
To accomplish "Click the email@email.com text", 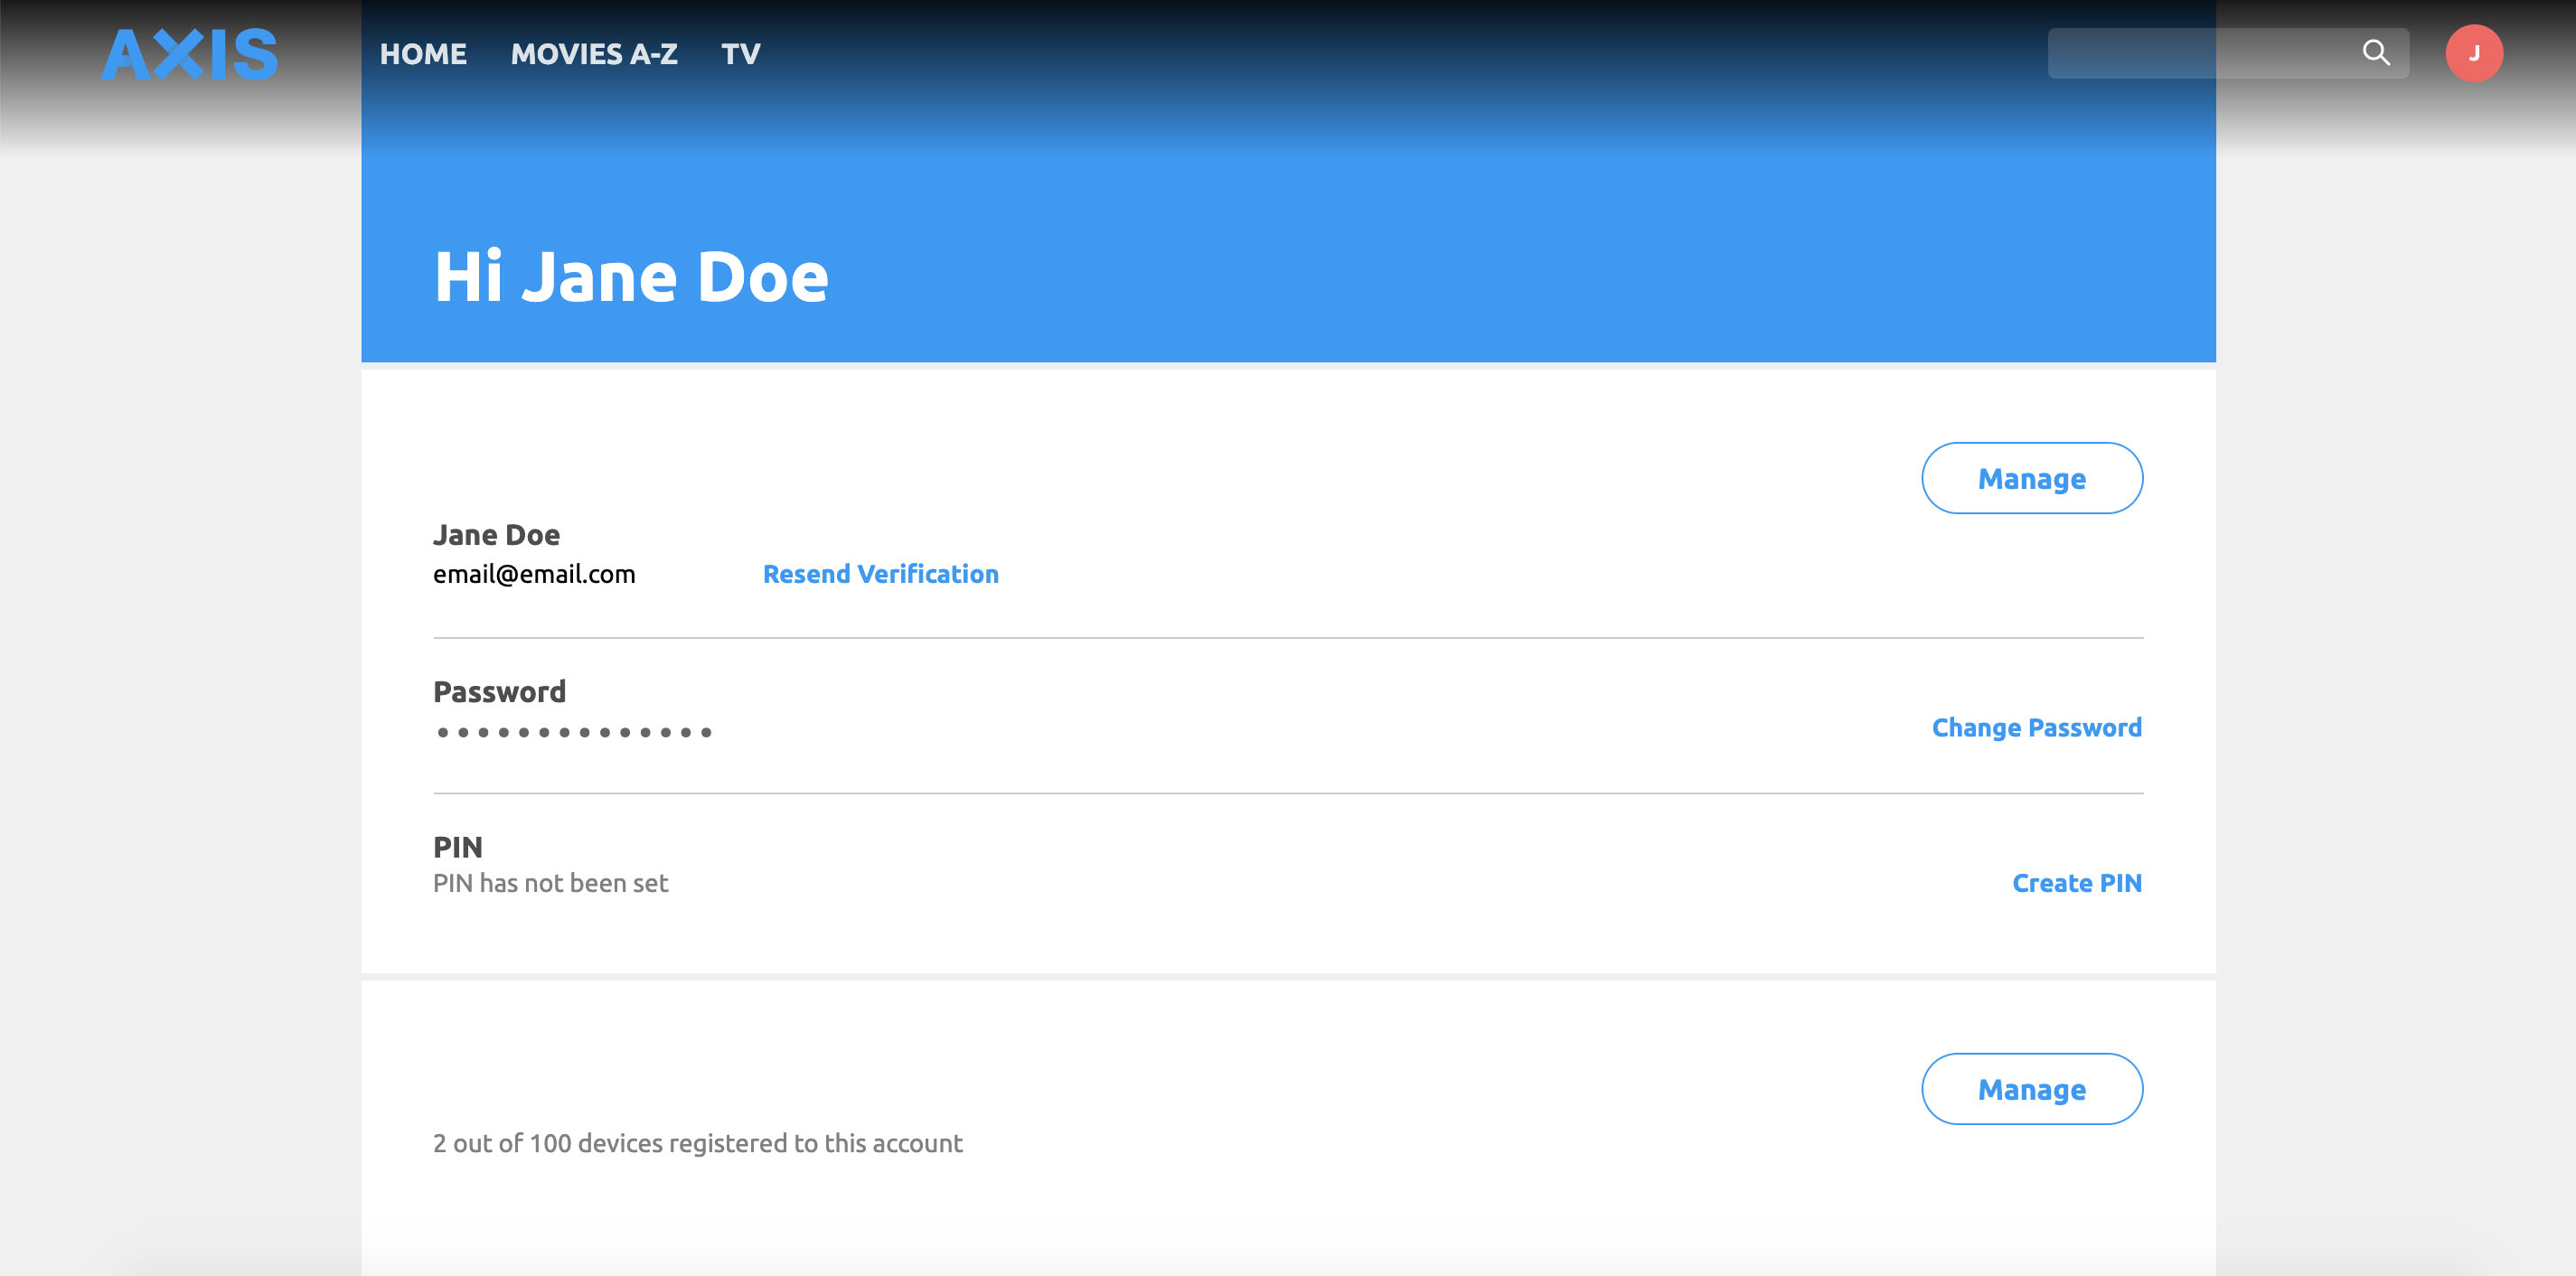I will pos(534,574).
